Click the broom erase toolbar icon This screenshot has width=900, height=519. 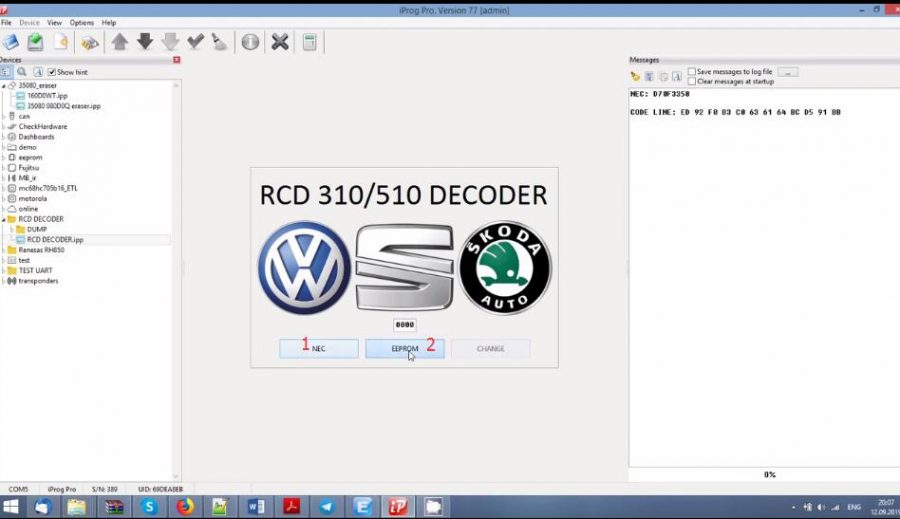tap(220, 42)
